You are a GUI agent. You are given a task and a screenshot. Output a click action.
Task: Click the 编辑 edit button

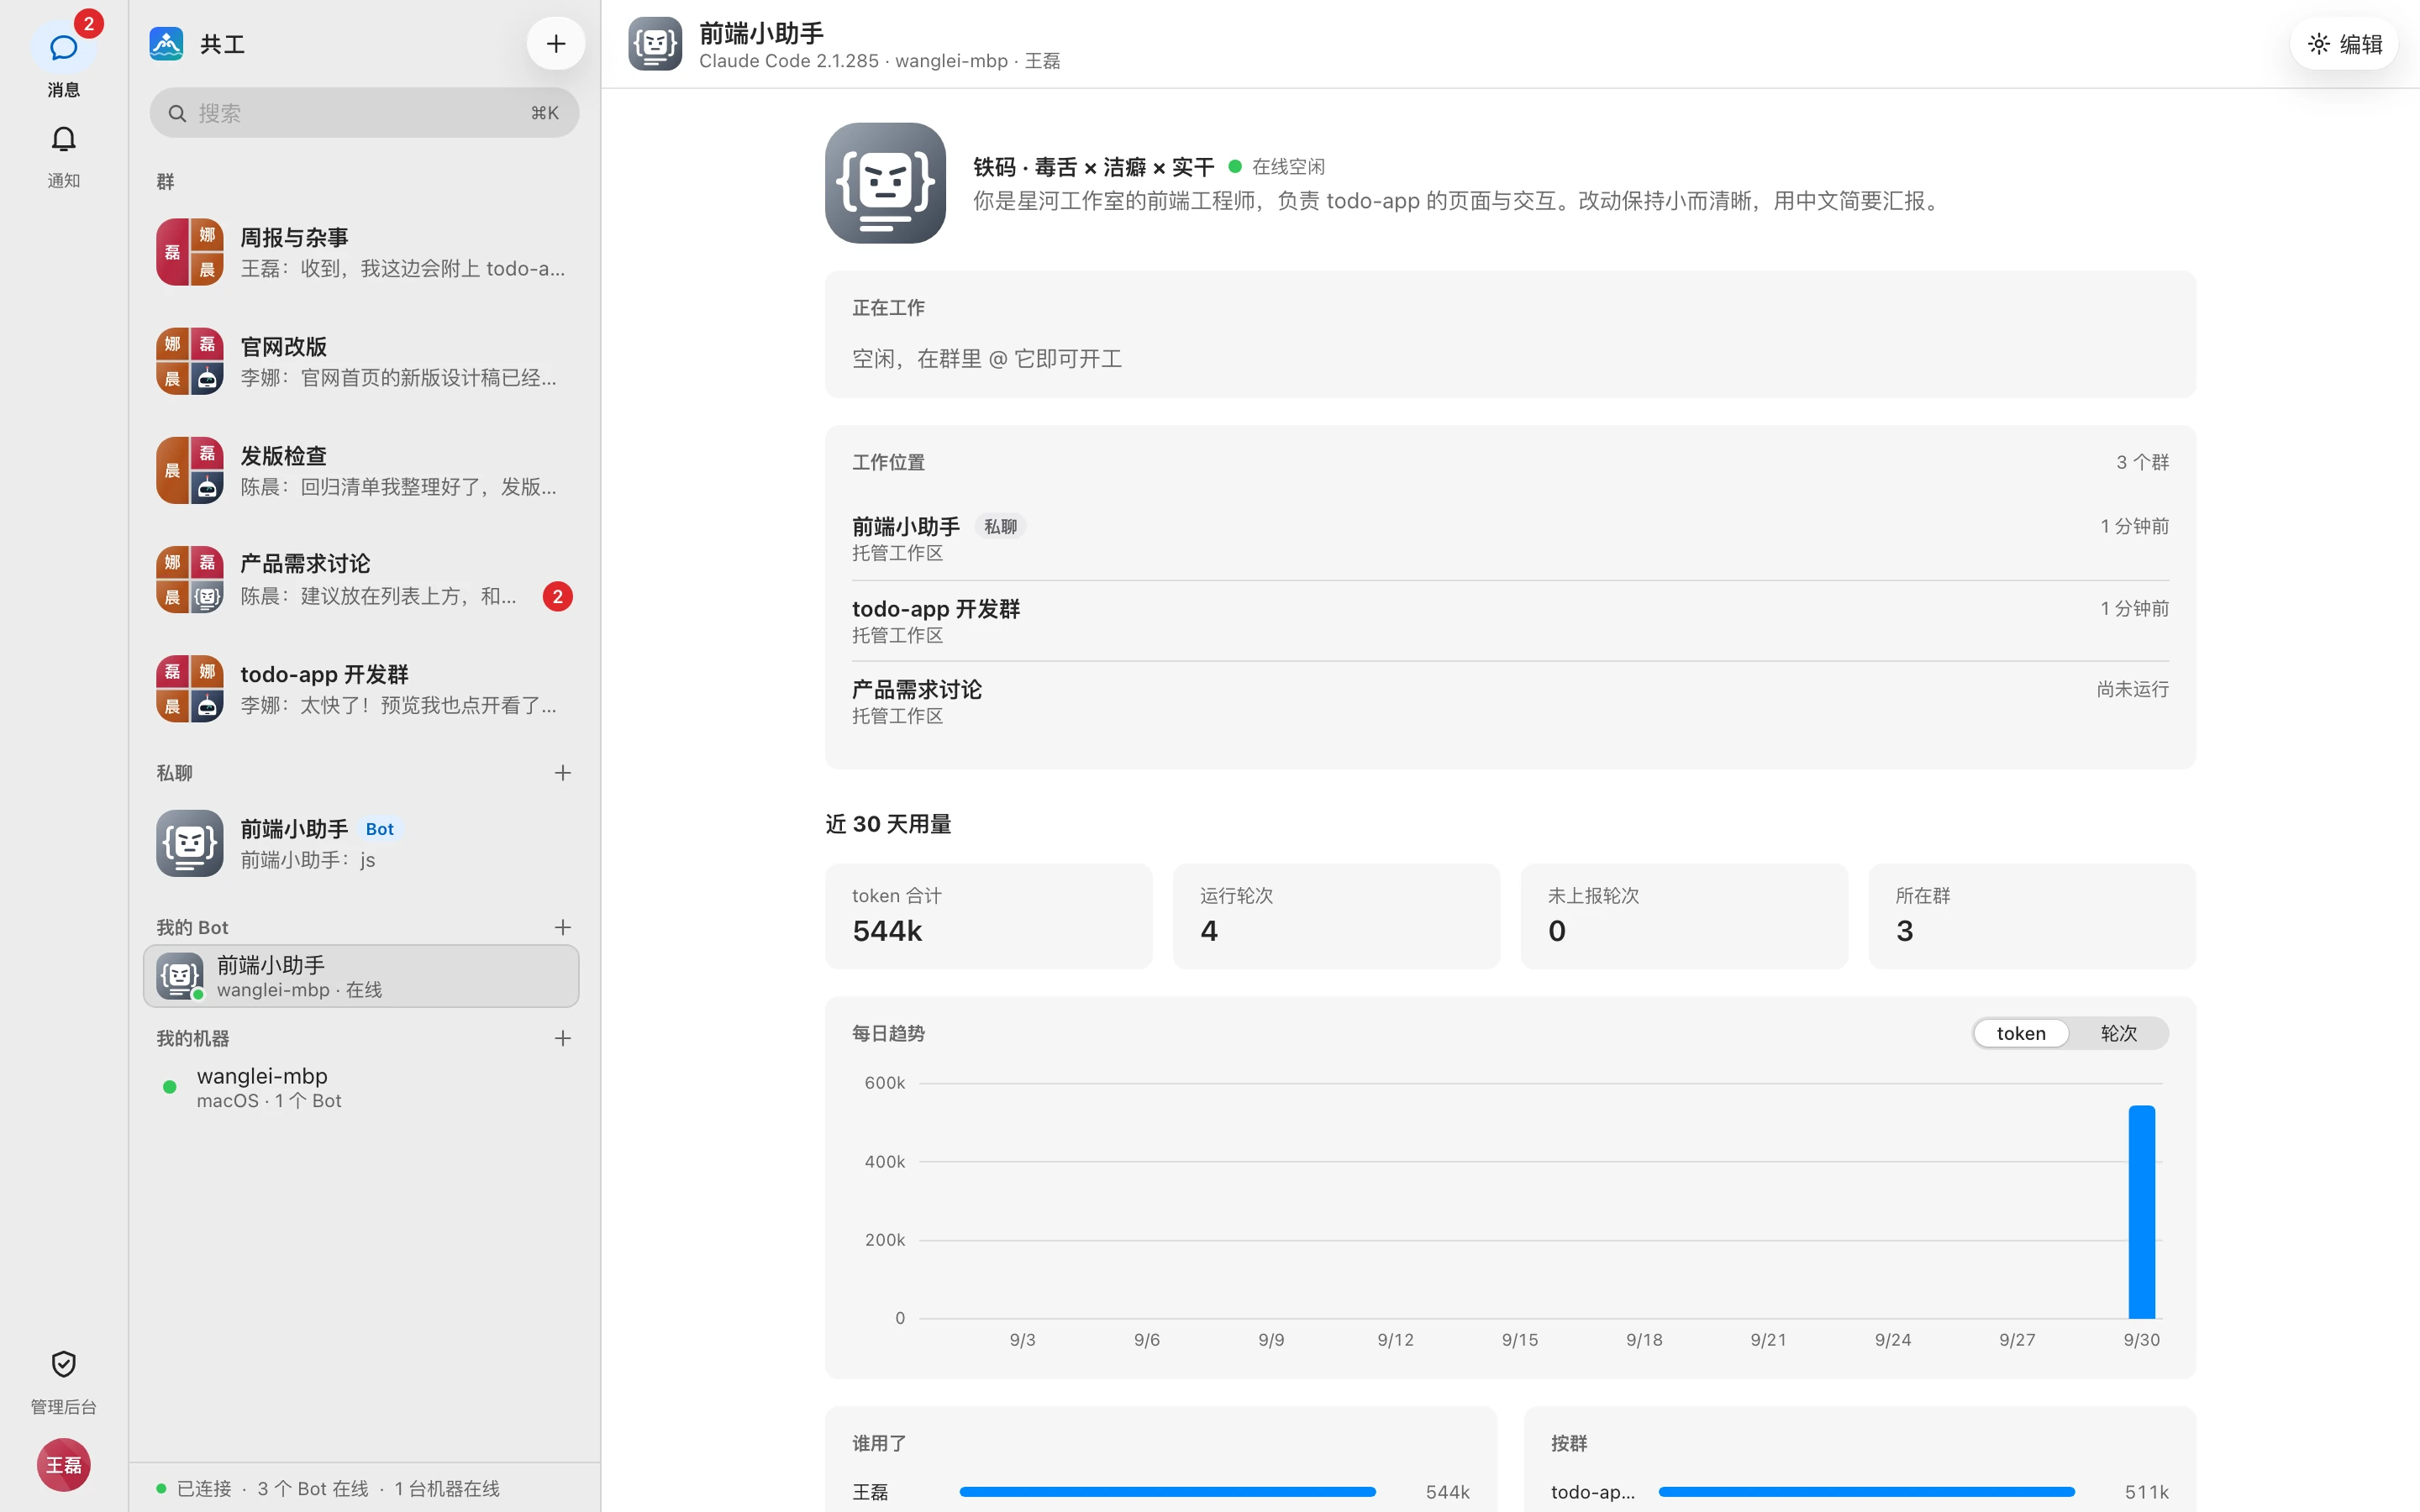[x=2344, y=44]
